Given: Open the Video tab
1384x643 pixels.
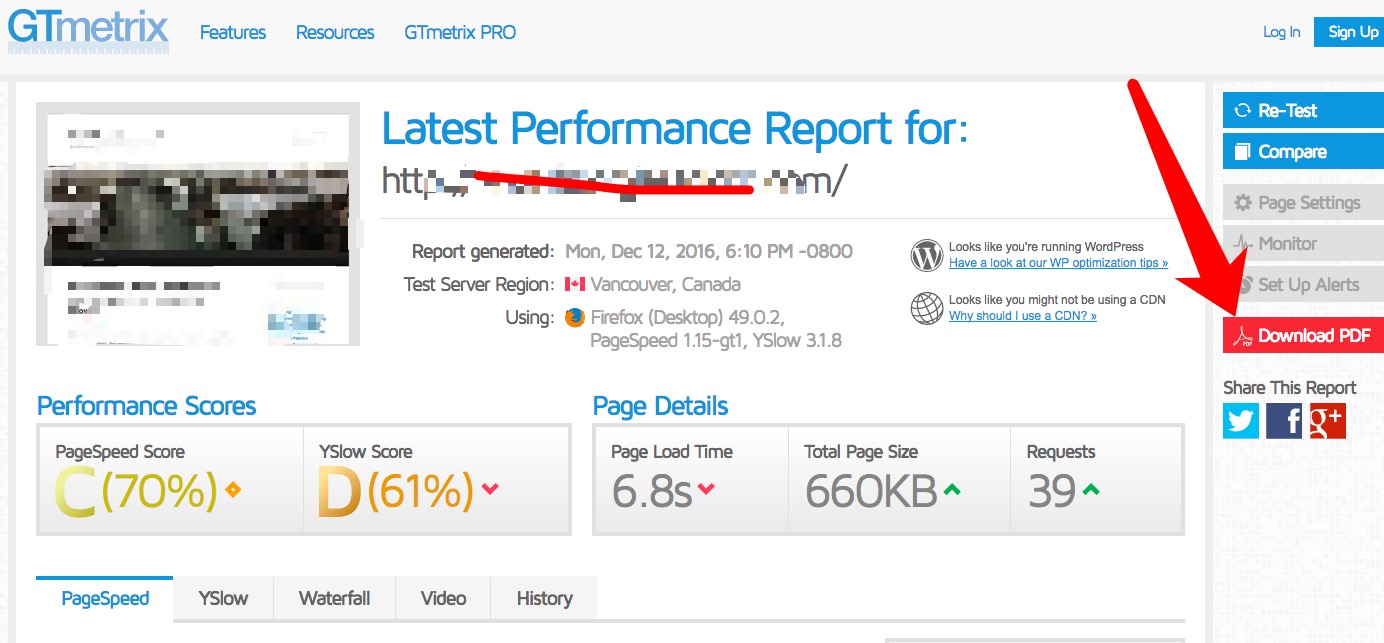Looking at the screenshot, I should [443, 598].
